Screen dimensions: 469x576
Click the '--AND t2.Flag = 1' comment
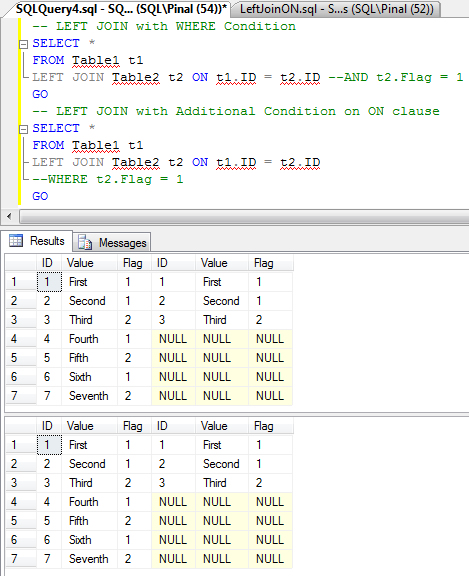pyautogui.click(x=396, y=77)
